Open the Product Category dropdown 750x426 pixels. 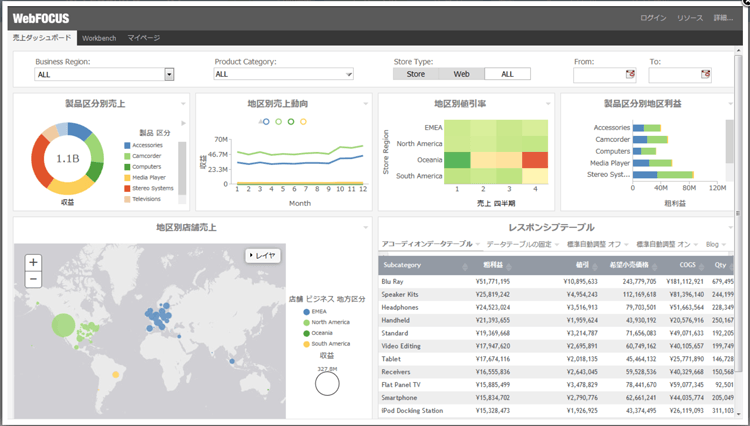[x=348, y=74]
